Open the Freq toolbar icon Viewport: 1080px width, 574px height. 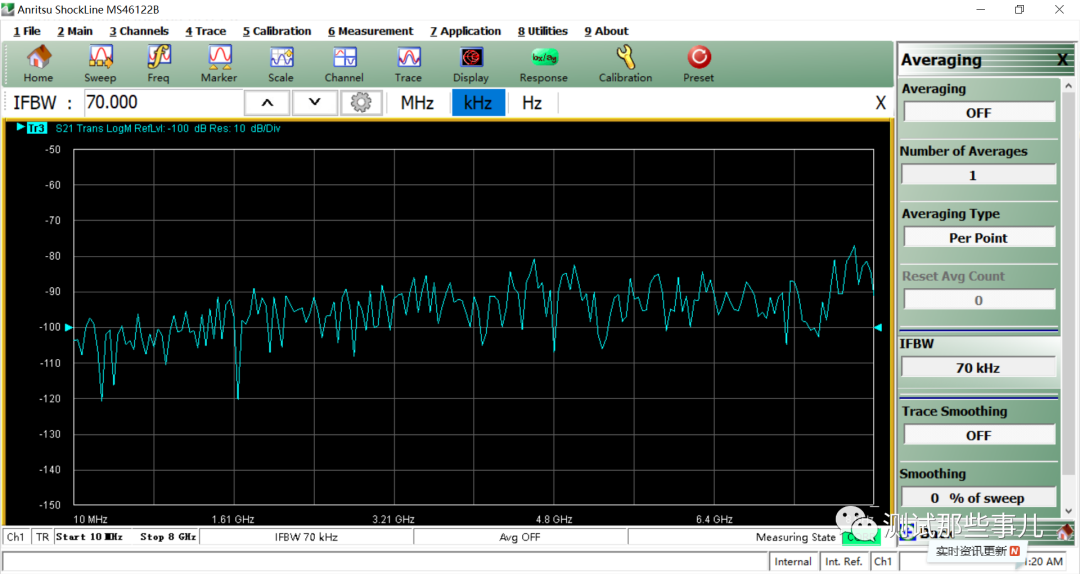point(158,64)
